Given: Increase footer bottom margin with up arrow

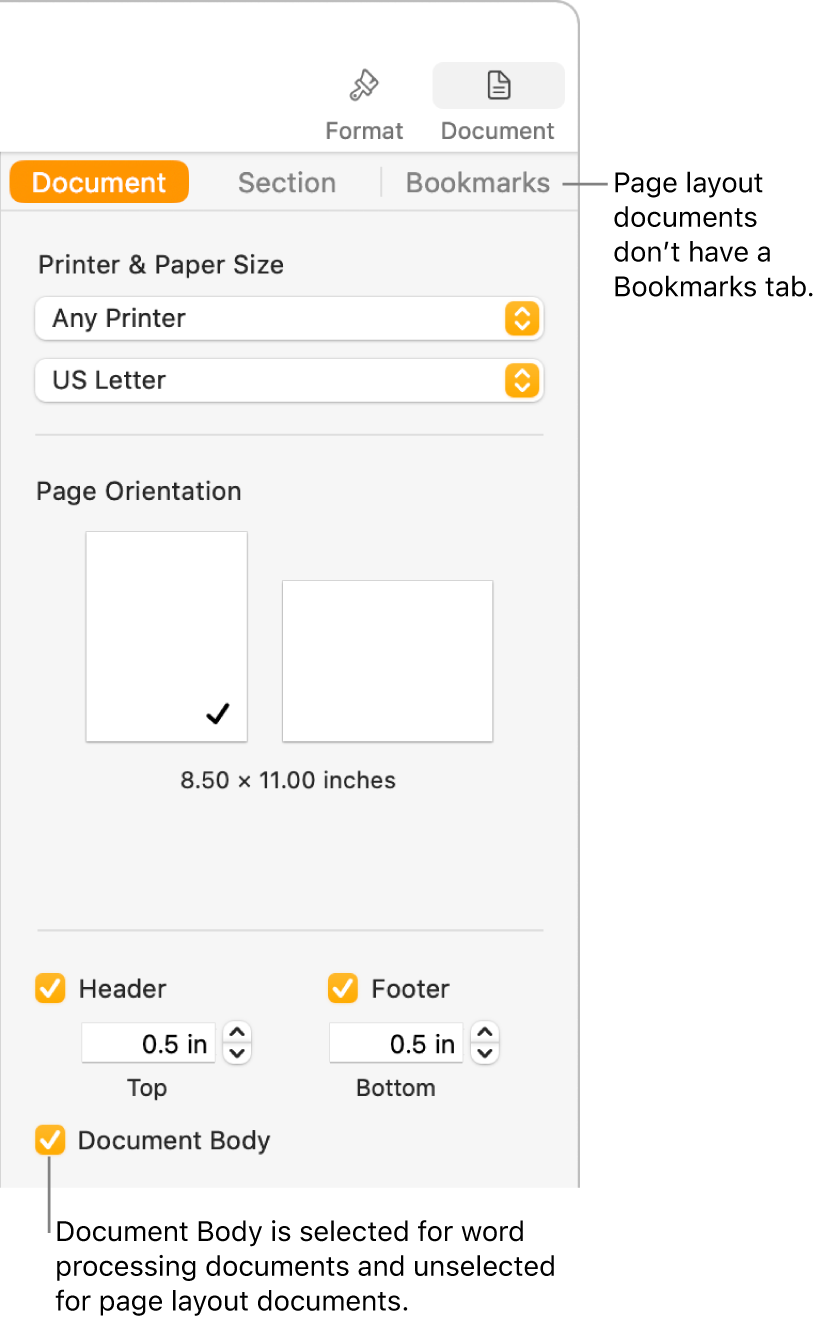Looking at the screenshot, I should (485, 1033).
